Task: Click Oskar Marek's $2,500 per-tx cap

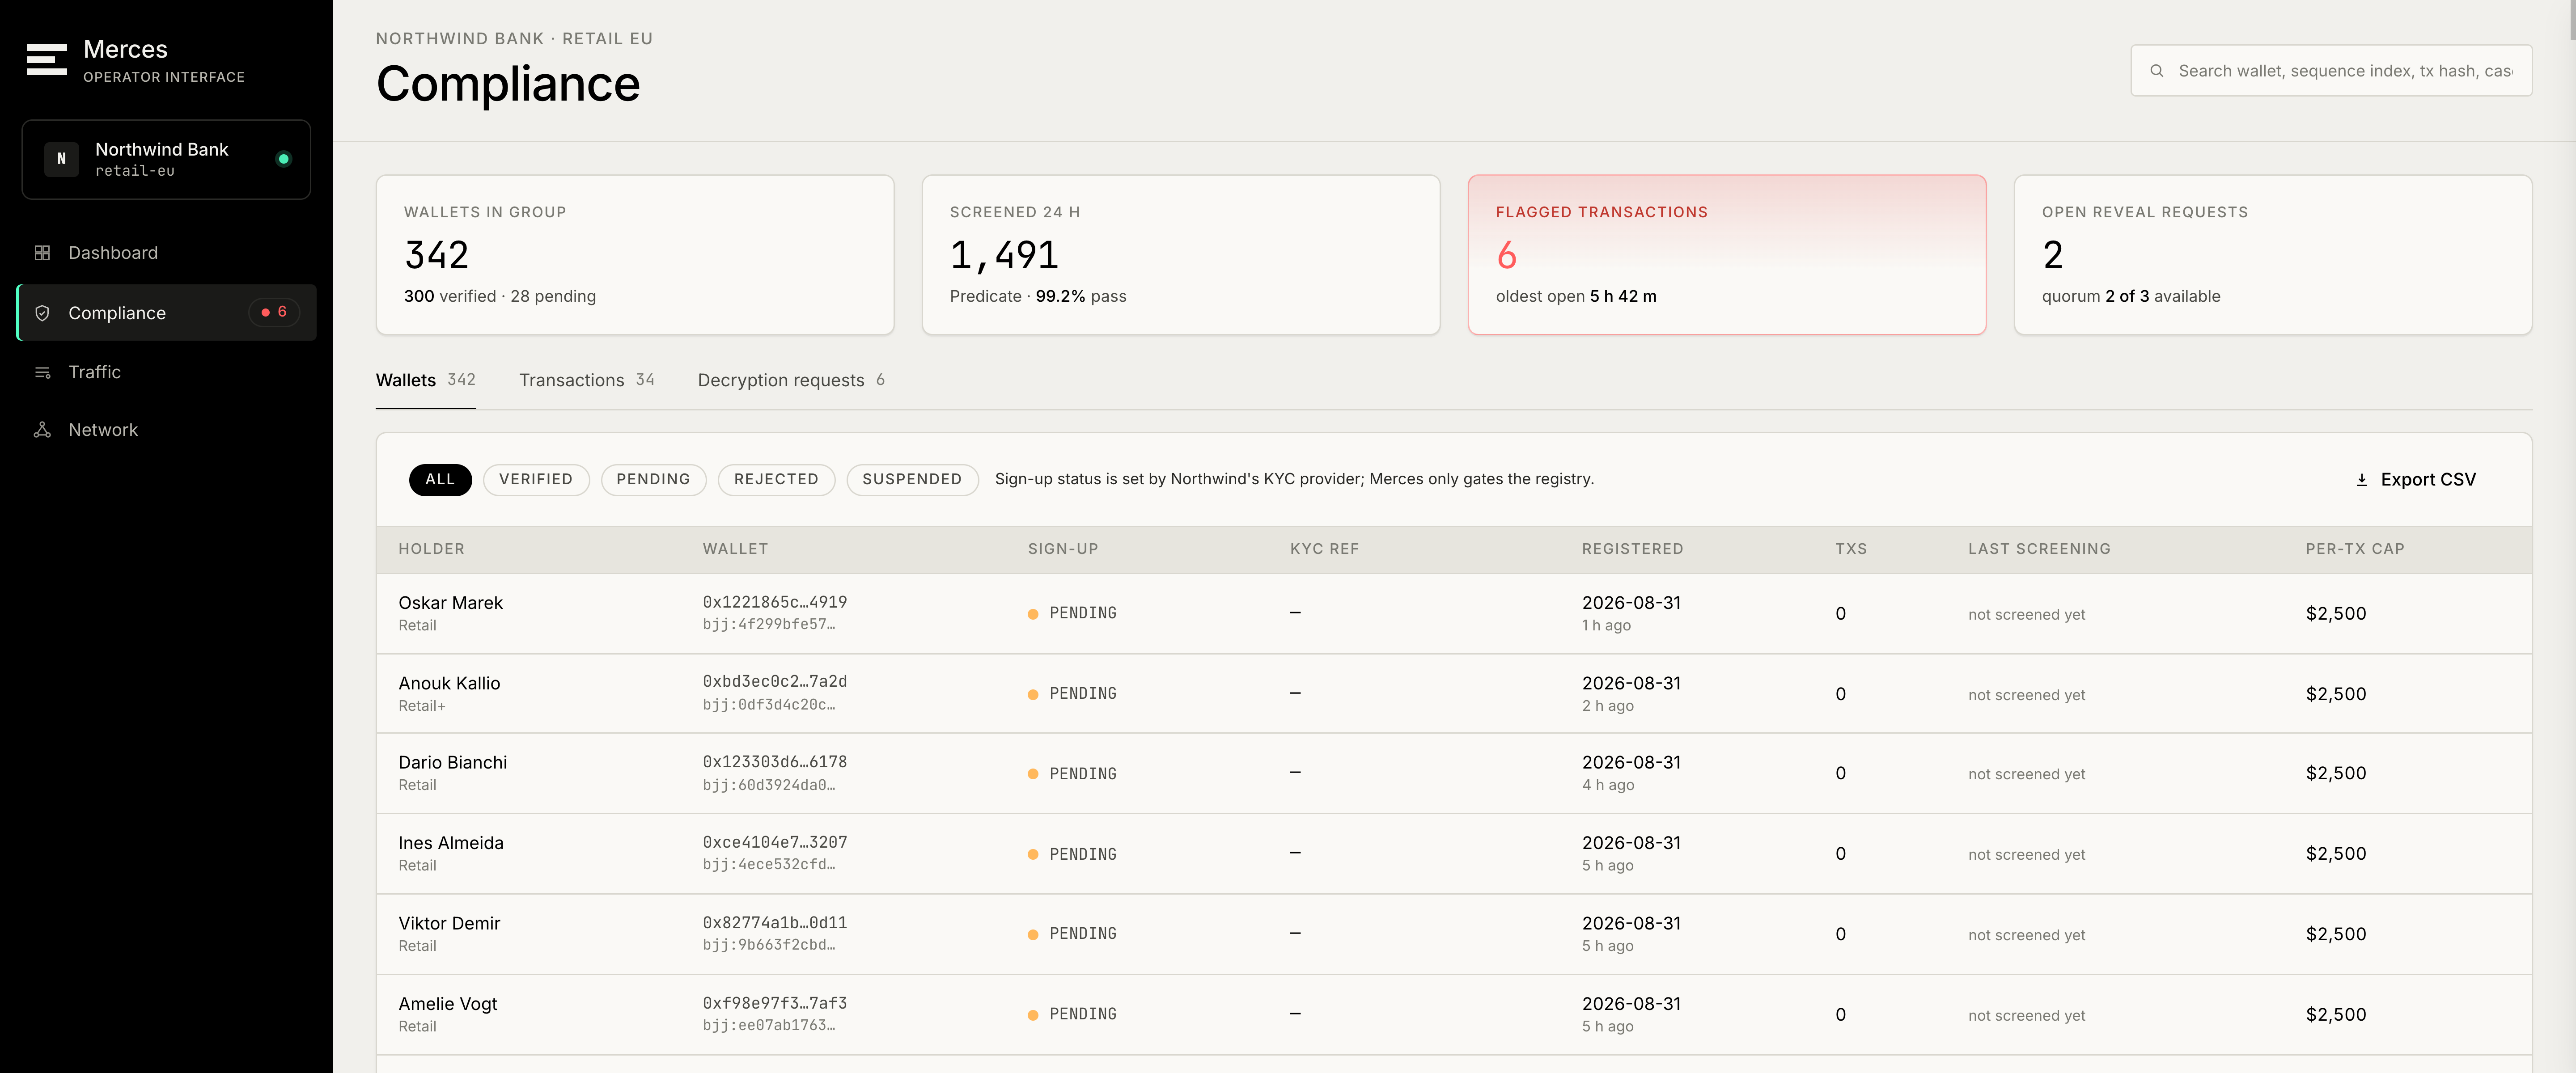Action: click(x=2336, y=614)
